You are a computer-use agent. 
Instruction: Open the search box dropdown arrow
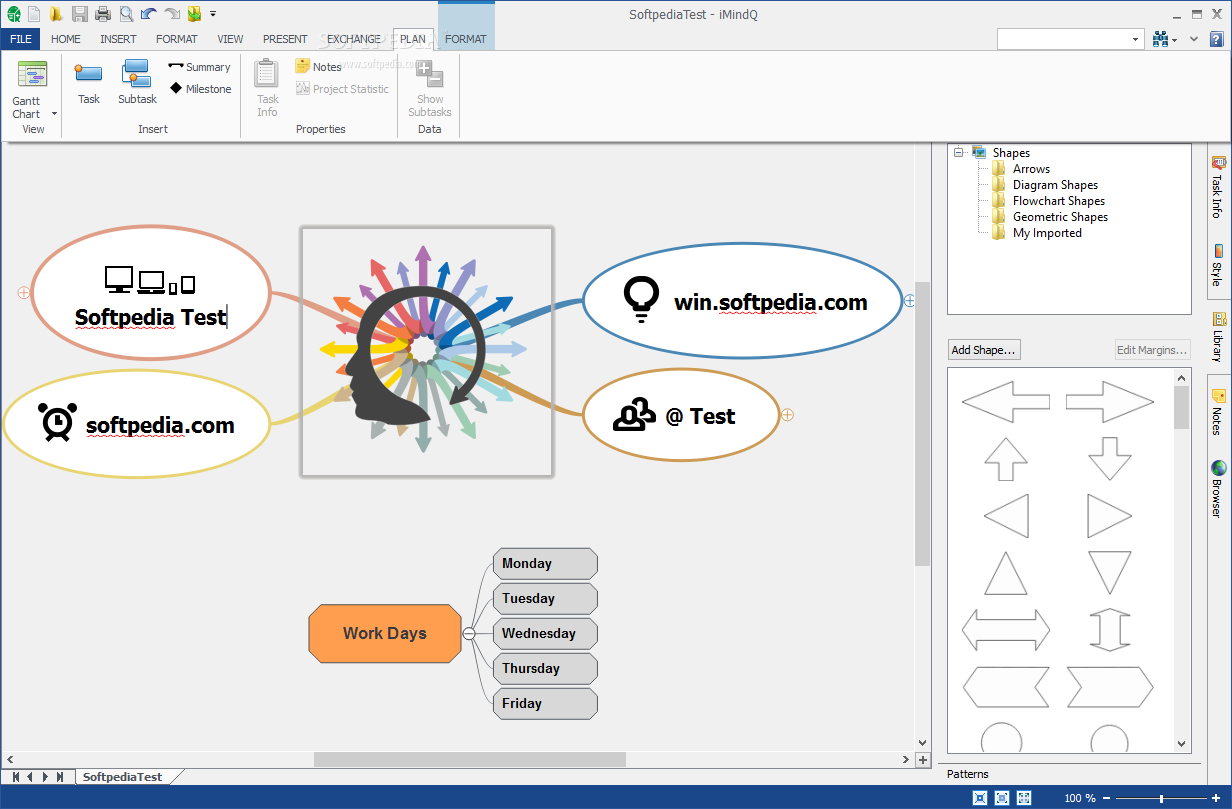[1136, 39]
